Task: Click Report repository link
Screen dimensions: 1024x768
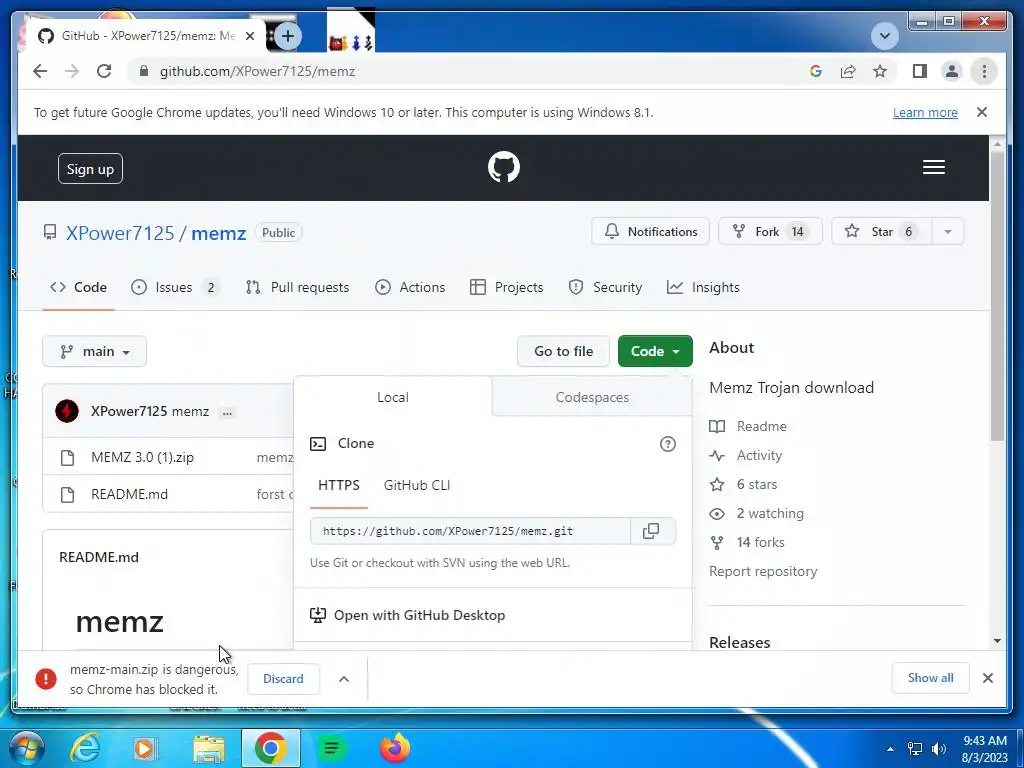Action: pos(763,571)
